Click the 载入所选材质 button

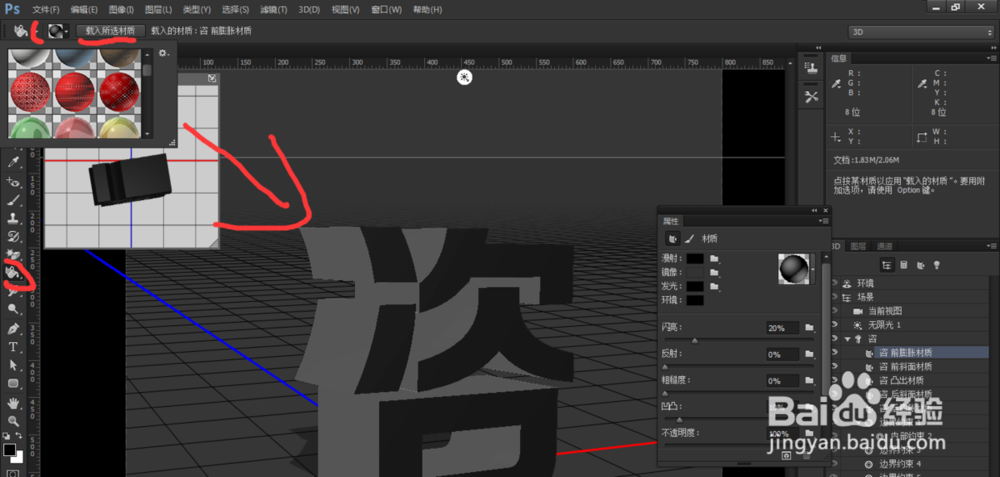tap(112, 31)
